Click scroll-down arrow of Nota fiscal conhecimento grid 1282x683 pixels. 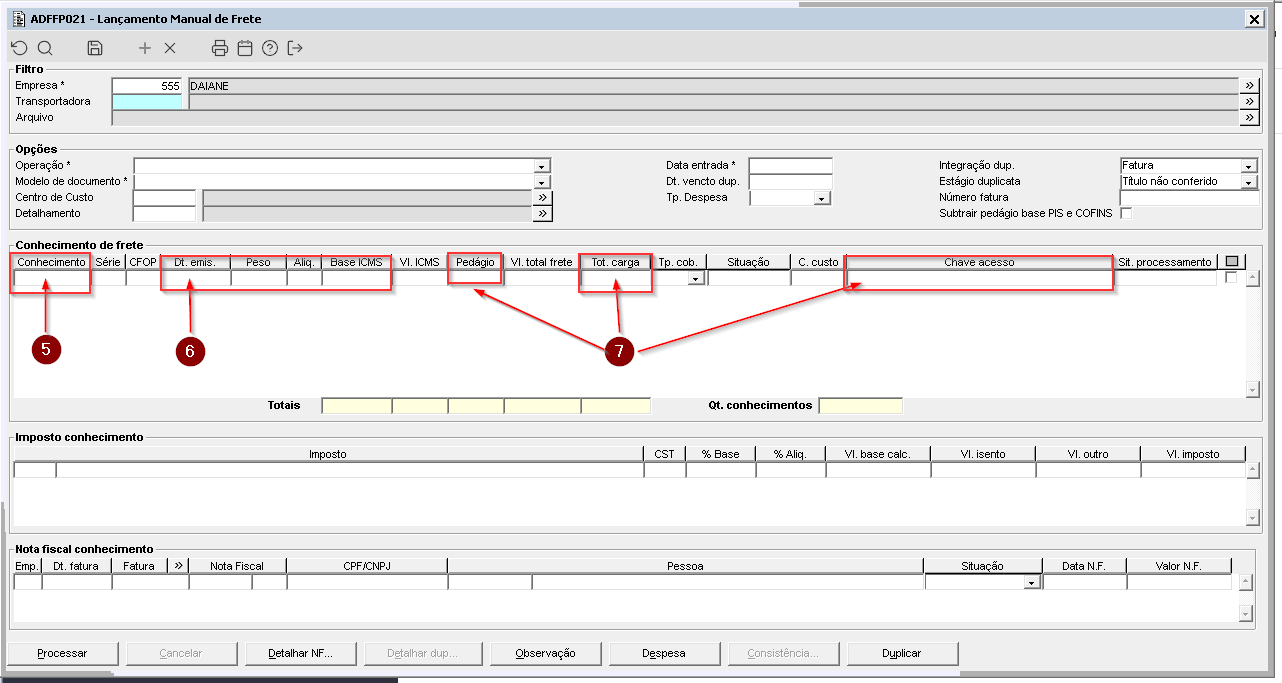coord(1245,612)
